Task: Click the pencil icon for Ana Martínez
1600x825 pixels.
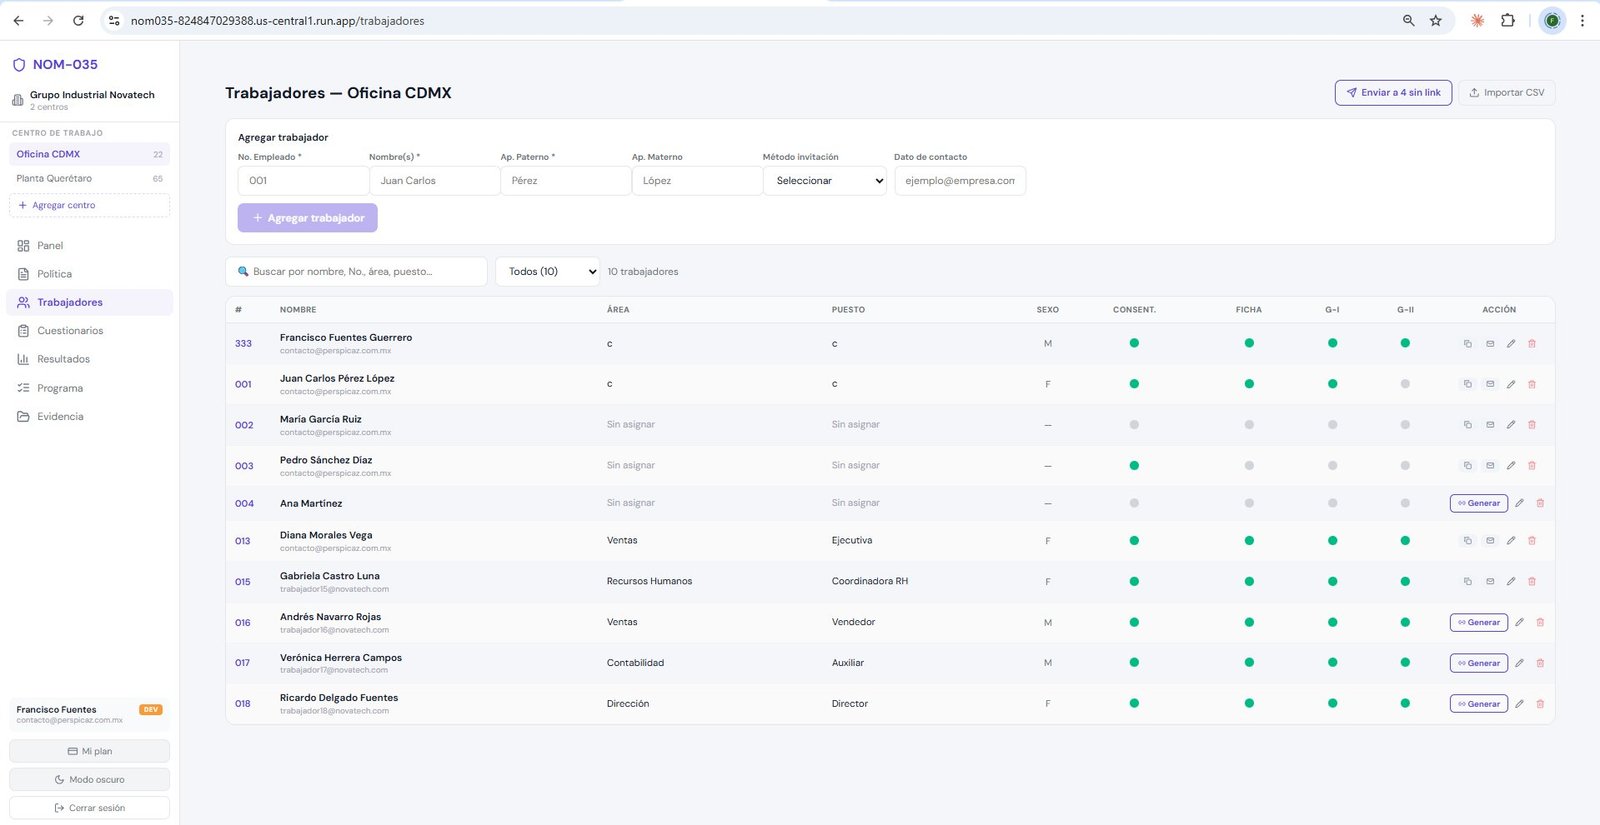Action: [x=1519, y=503]
